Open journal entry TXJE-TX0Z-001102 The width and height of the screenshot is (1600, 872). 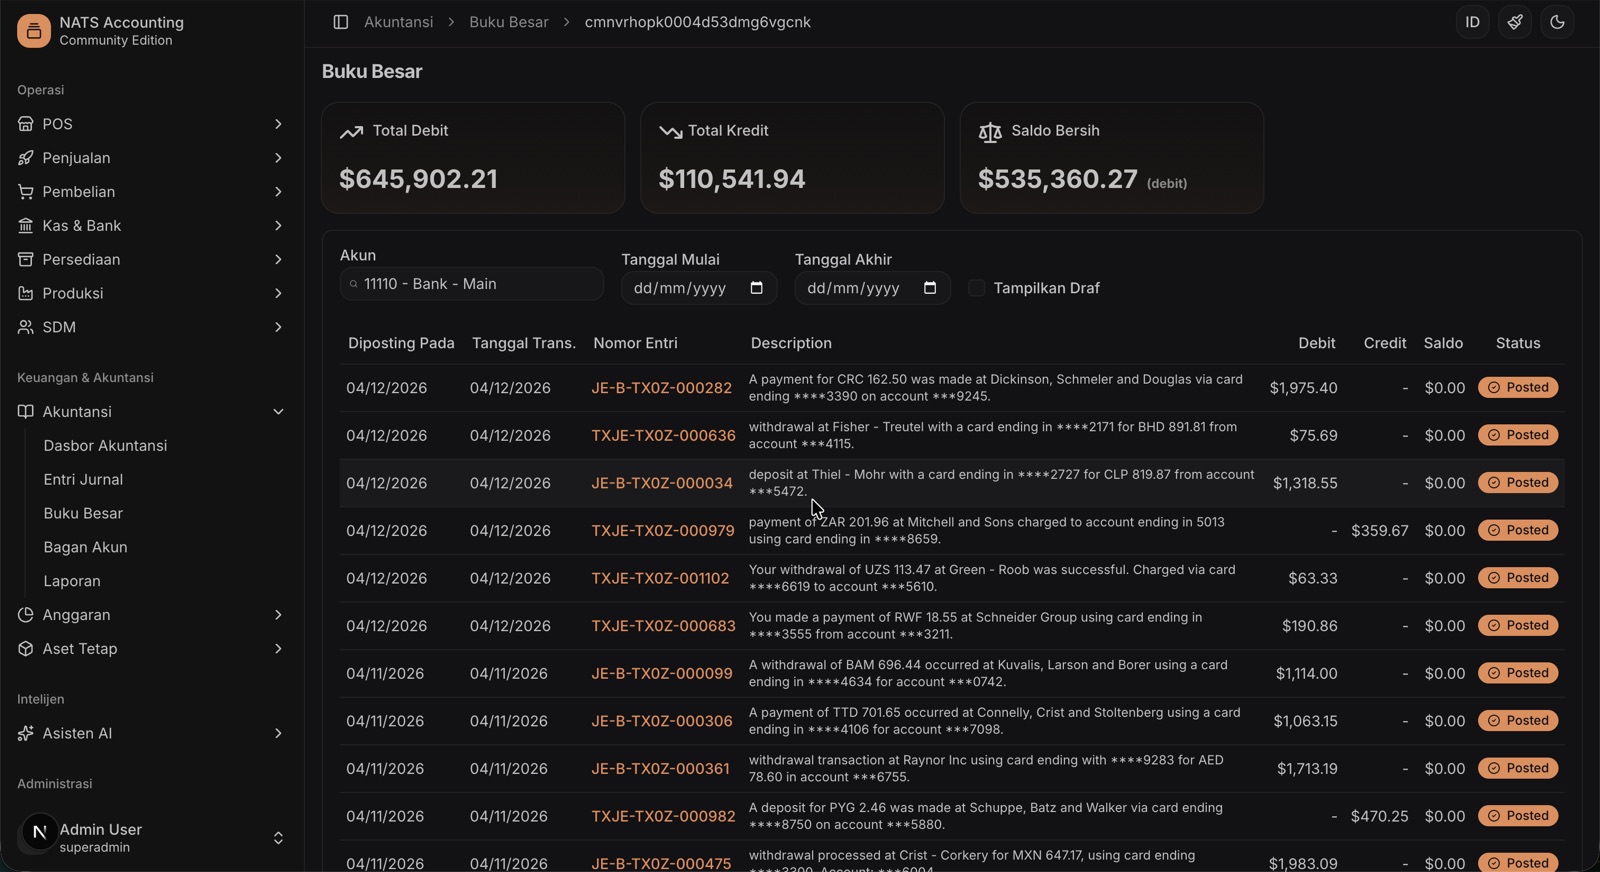(660, 579)
